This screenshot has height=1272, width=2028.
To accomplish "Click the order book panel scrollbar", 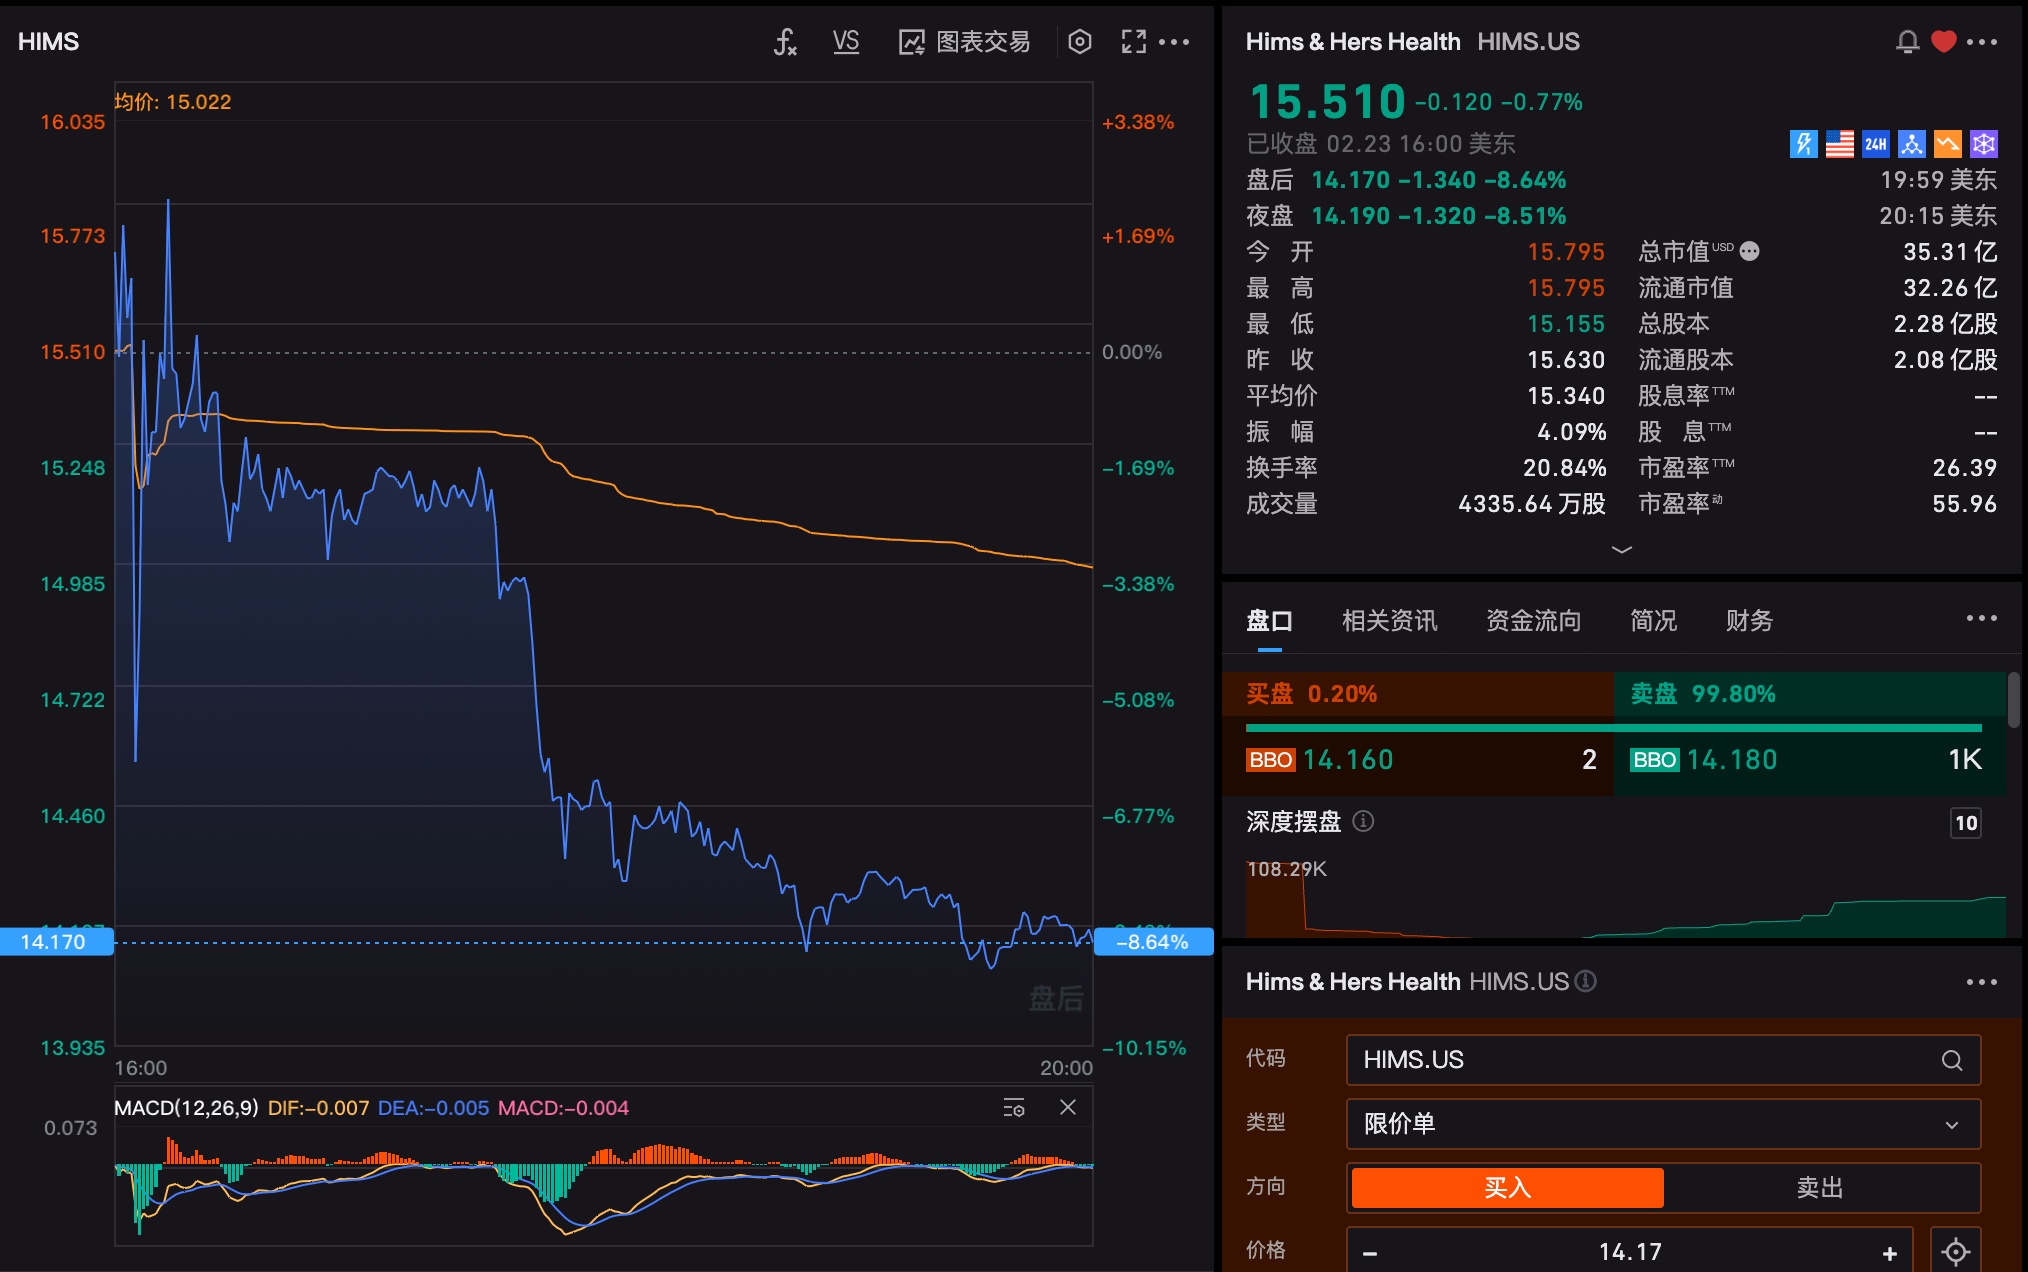I will point(2013,700).
